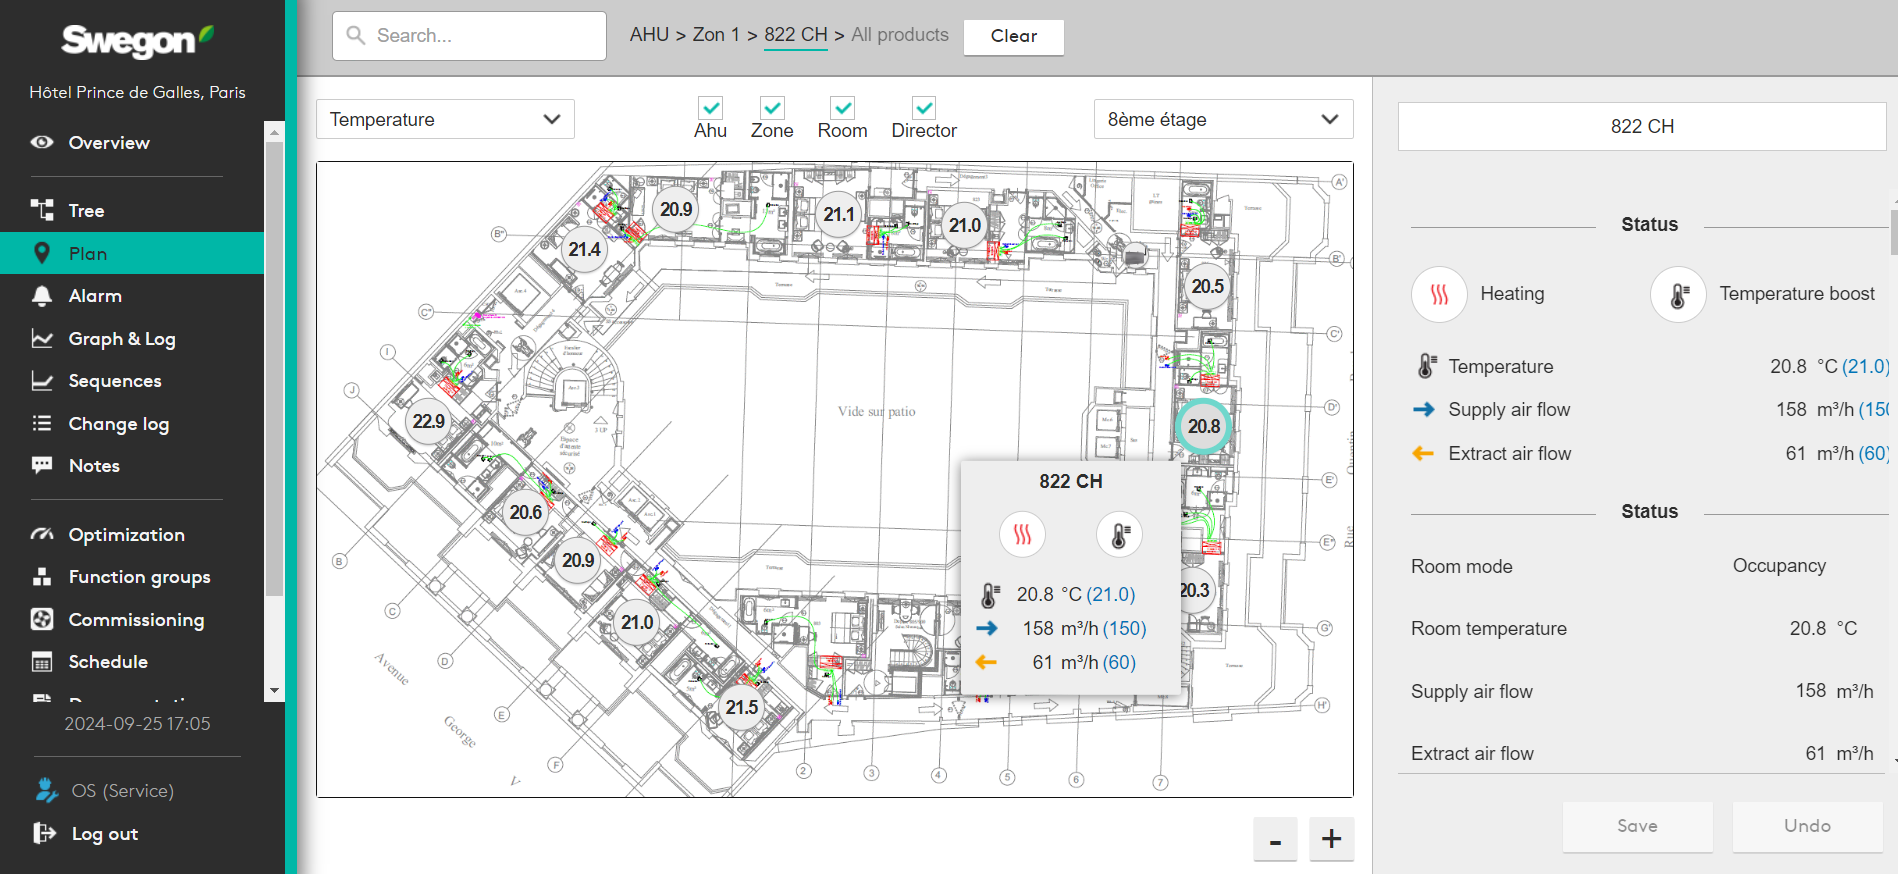Toggle the Zone checkbox
The image size is (1898, 874).
pyautogui.click(x=772, y=108)
